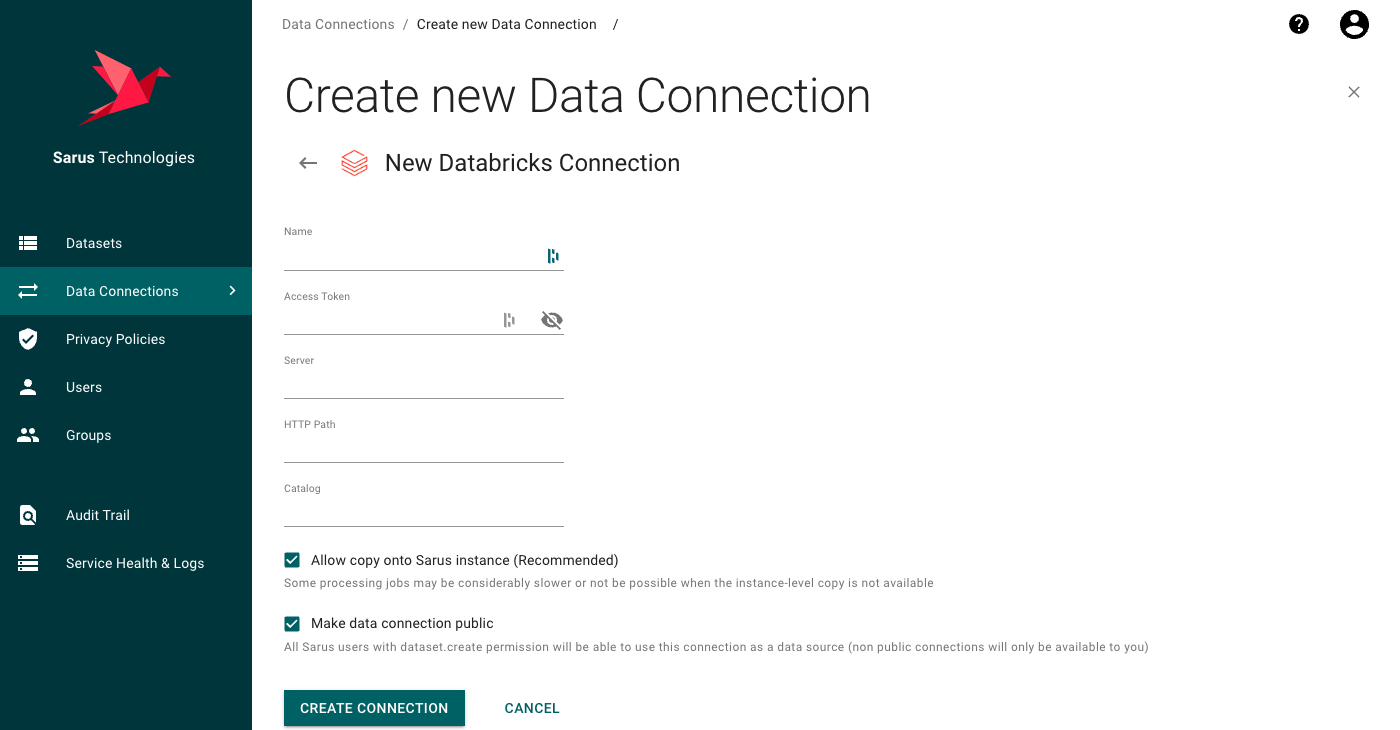The height and width of the screenshot is (730, 1400).
Task: Focus the Server input field
Action: 423,384
